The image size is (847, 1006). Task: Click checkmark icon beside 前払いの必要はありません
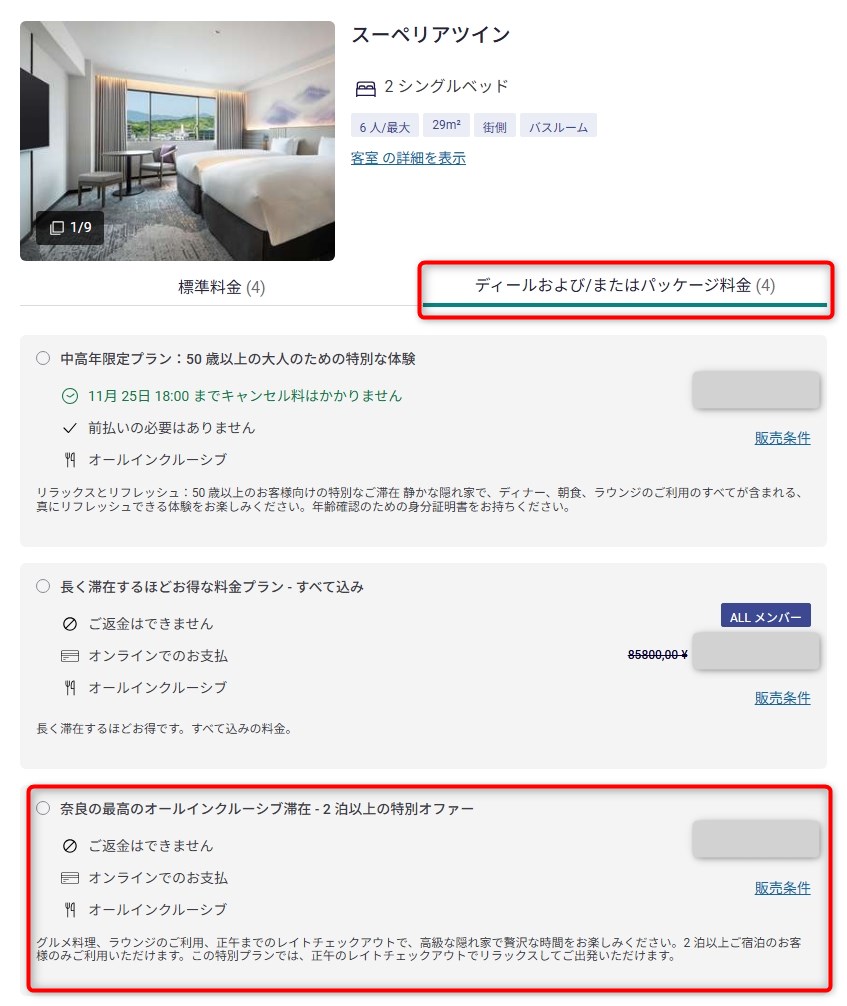click(x=69, y=428)
